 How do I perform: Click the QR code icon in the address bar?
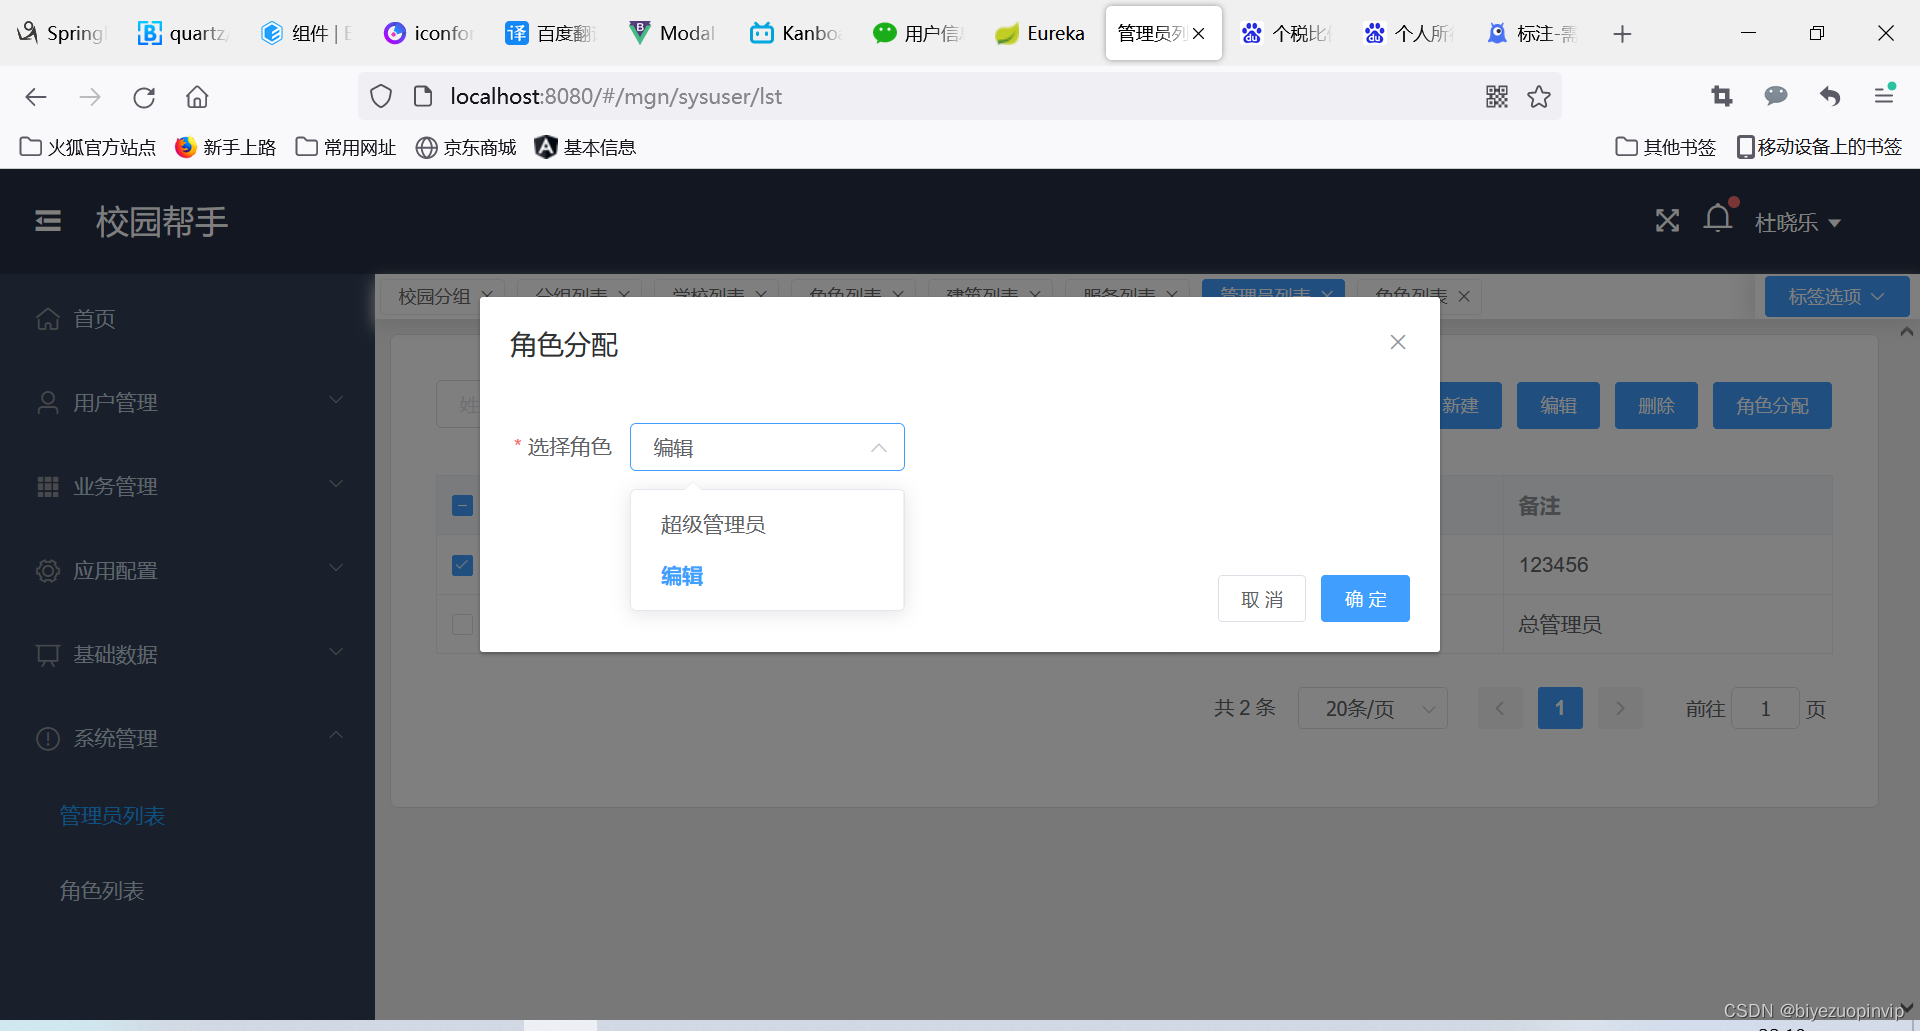[x=1497, y=96]
